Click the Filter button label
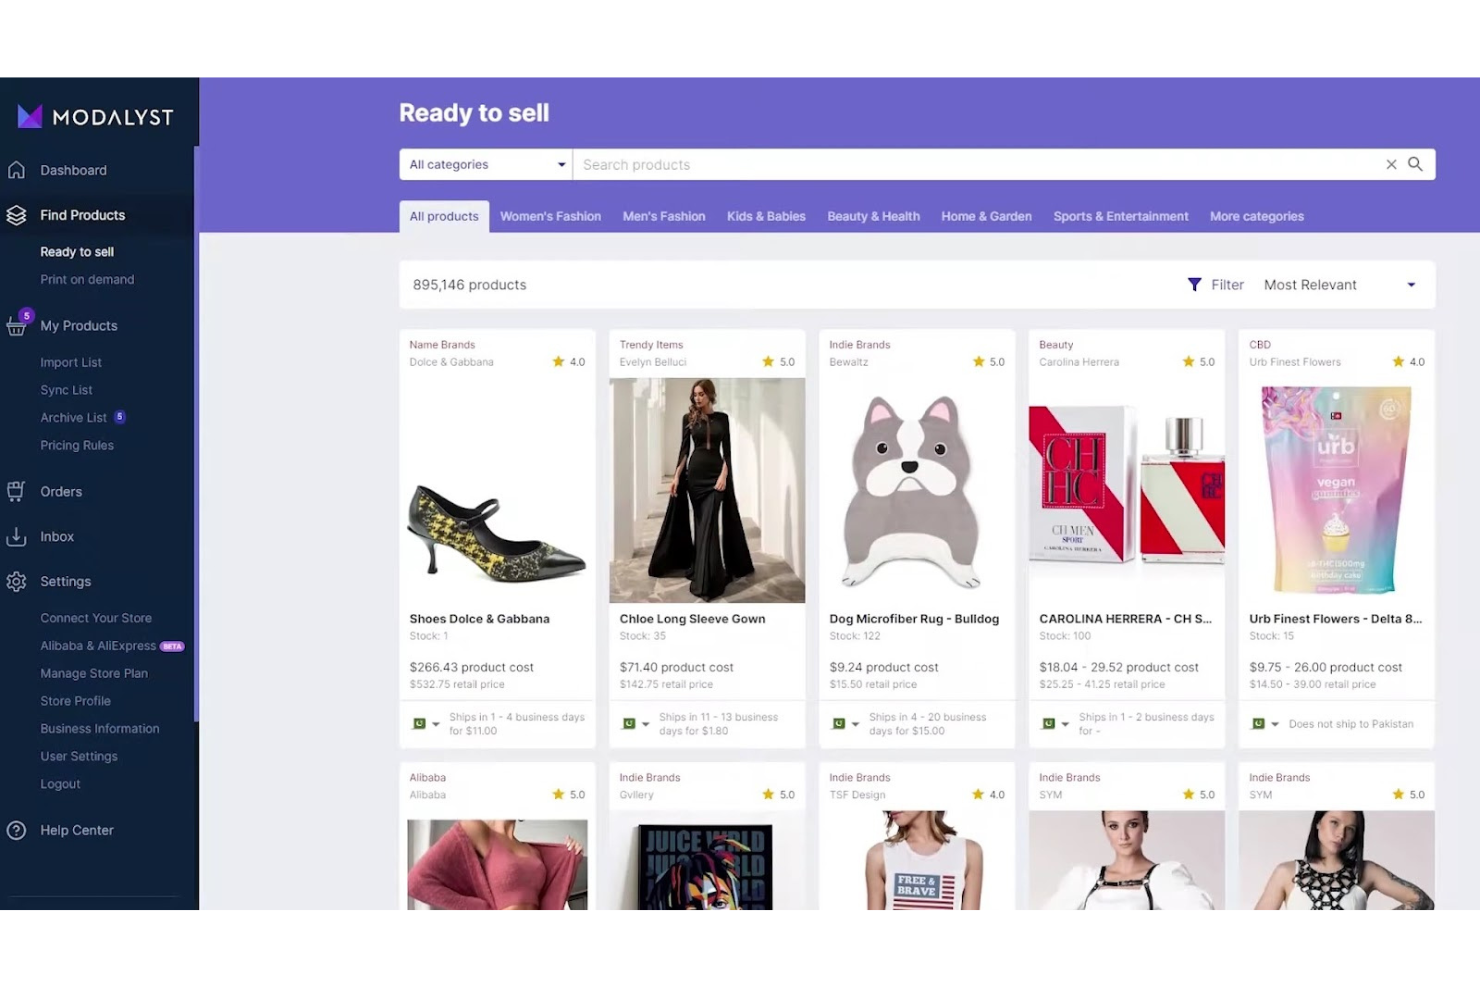 1227,285
